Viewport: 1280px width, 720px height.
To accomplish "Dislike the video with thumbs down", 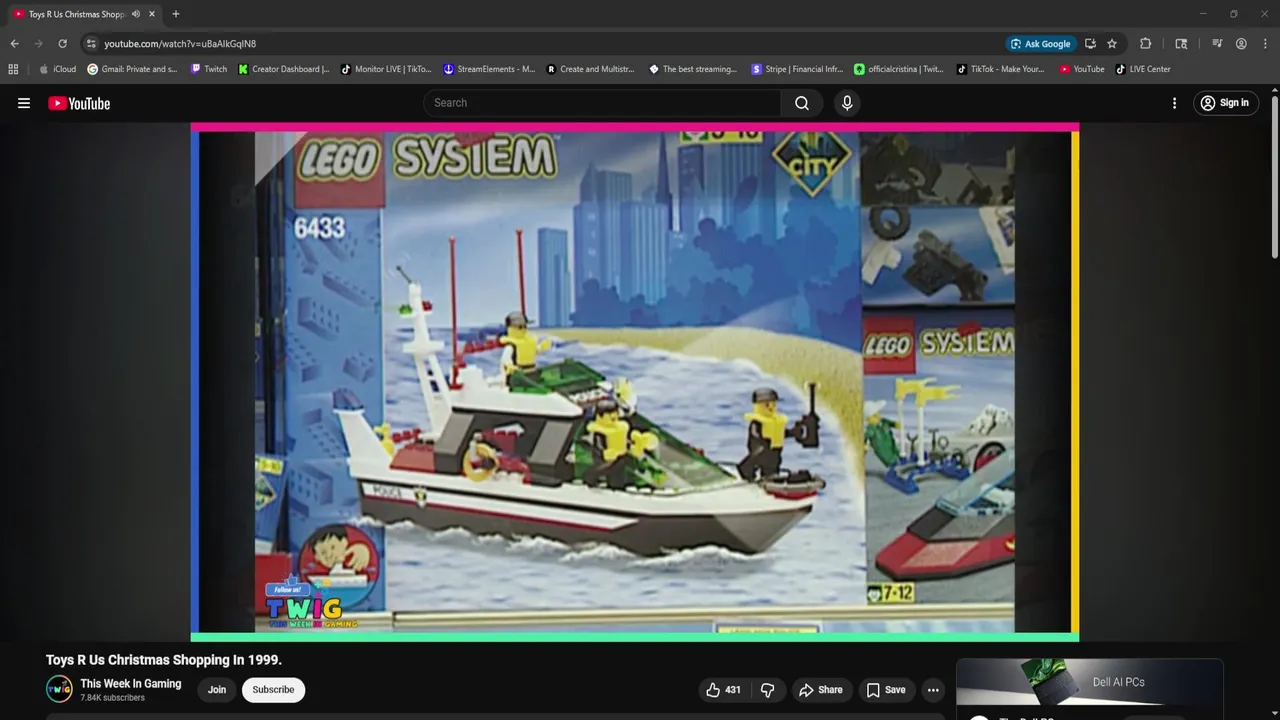I will pos(768,690).
